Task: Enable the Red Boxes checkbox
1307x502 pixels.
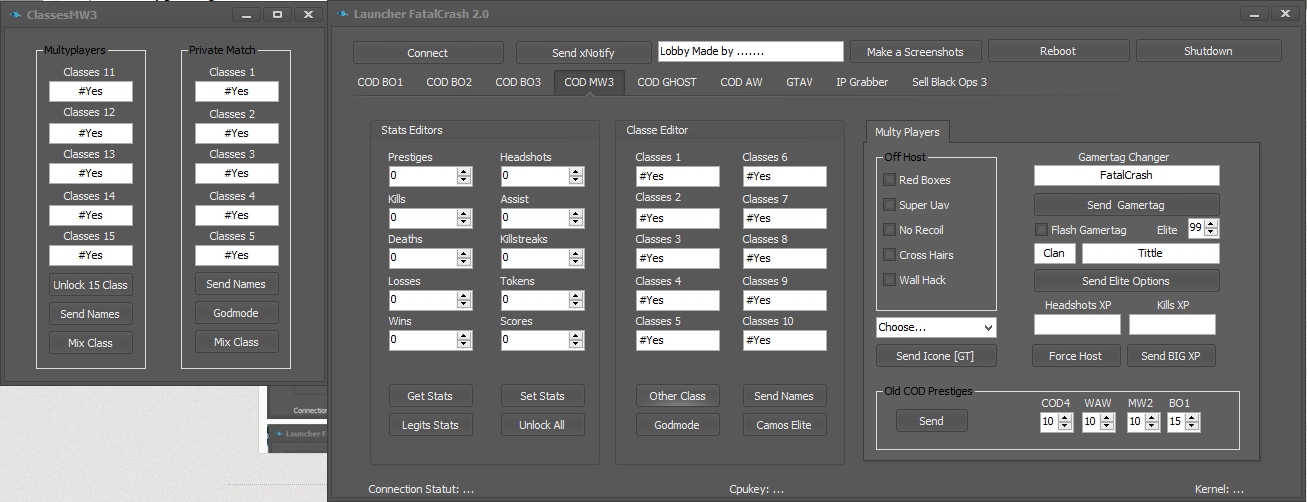Action: point(889,180)
